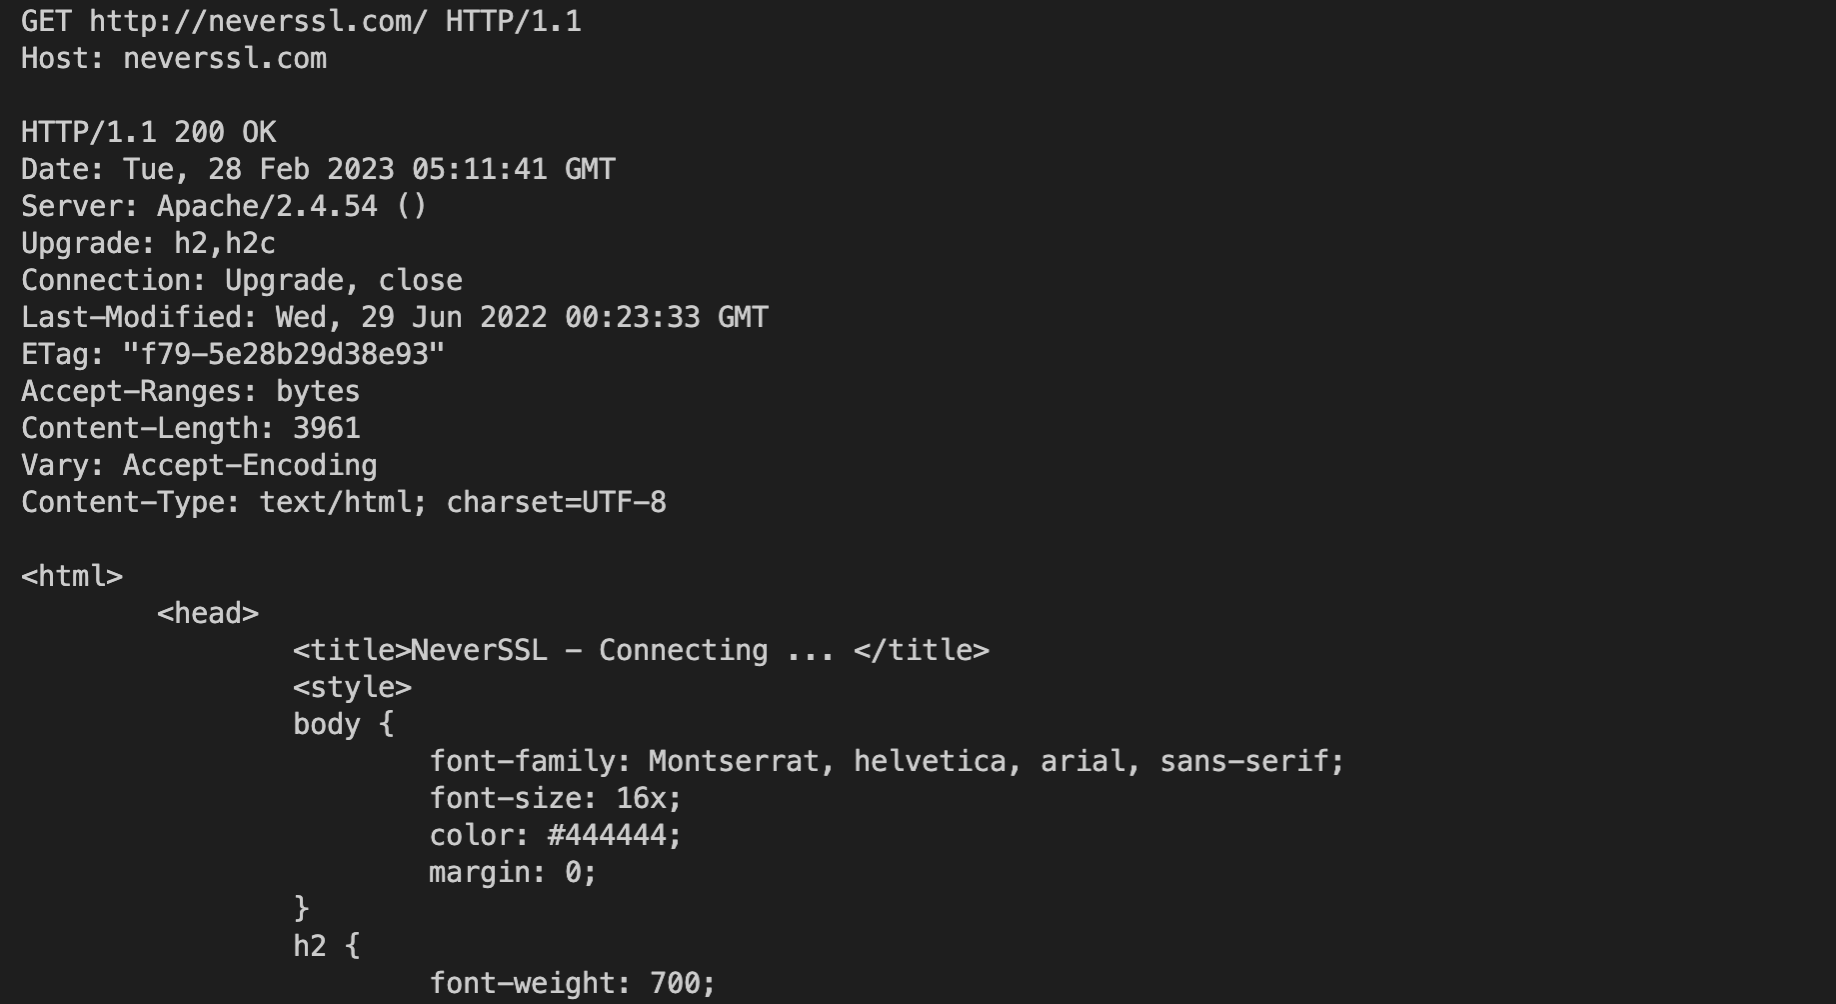Click the font-weight 700 declaration
The image size is (1836, 1004).
[x=573, y=983]
